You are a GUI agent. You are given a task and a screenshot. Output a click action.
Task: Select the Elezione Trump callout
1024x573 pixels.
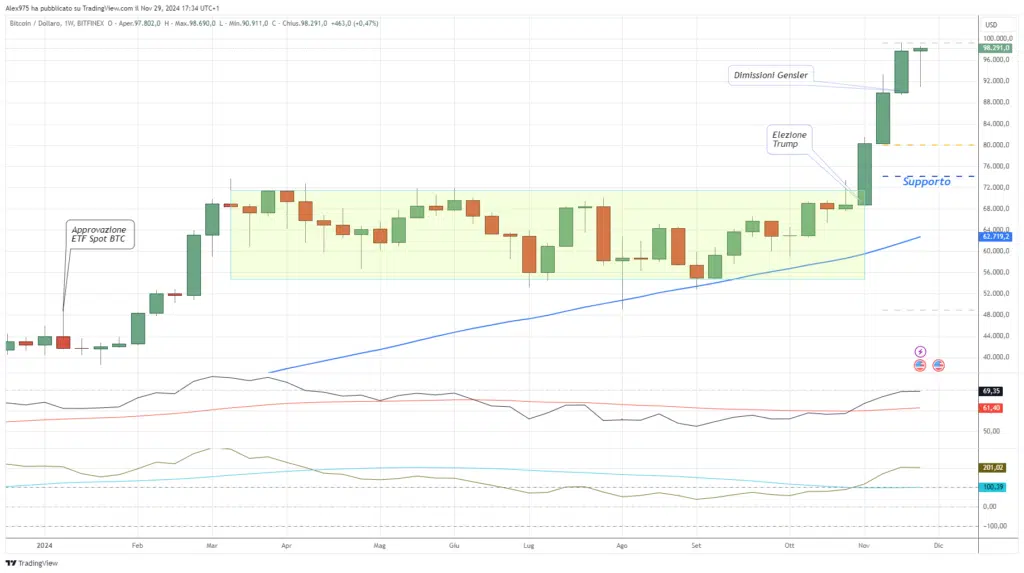[789, 139]
